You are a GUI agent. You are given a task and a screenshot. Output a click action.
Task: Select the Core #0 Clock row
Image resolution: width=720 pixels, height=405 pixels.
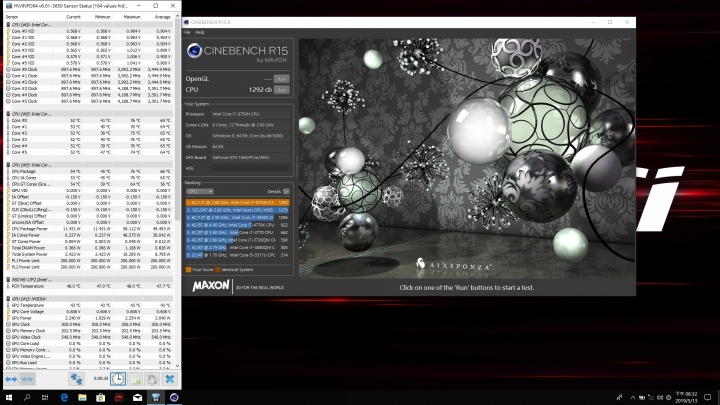click(89, 69)
